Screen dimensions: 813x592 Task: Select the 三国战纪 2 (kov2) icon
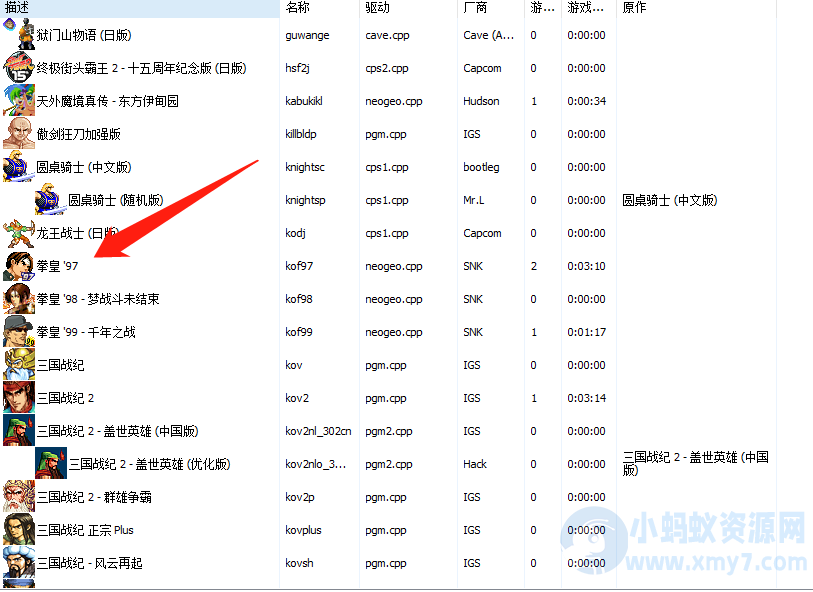[x=19, y=398]
